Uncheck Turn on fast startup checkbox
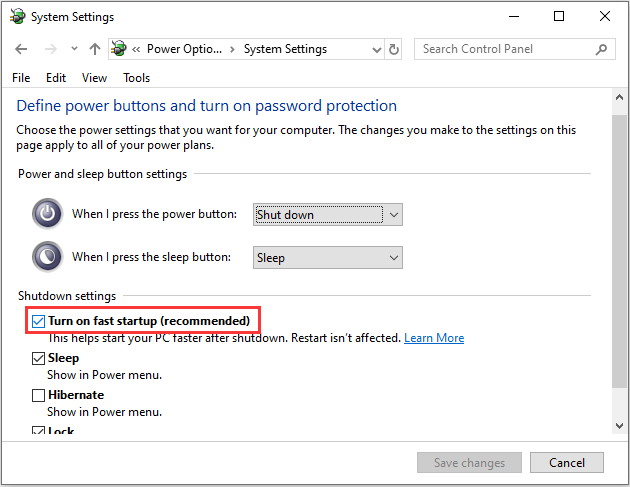 38,321
